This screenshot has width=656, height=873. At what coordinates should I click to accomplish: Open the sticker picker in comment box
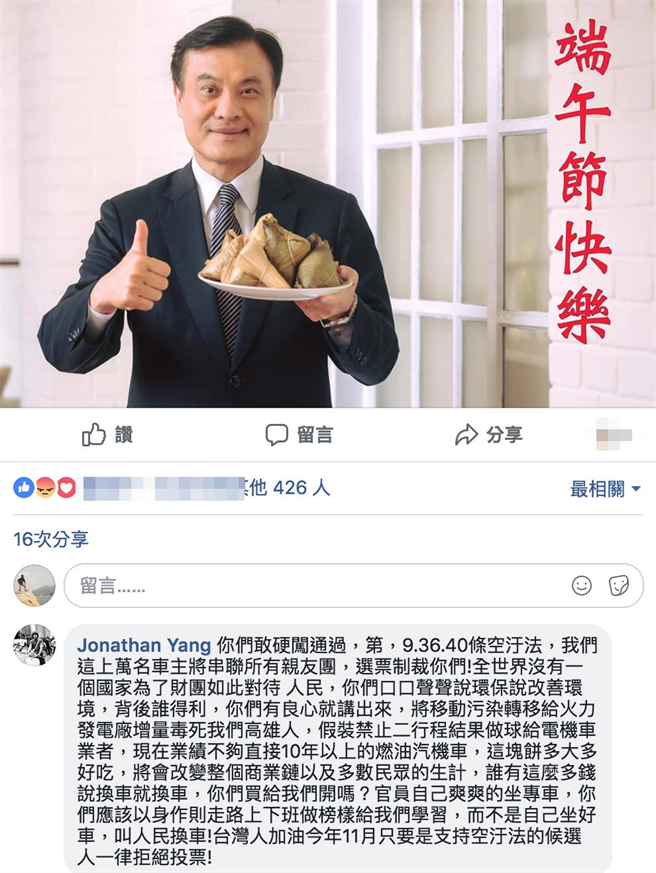point(619,585)
